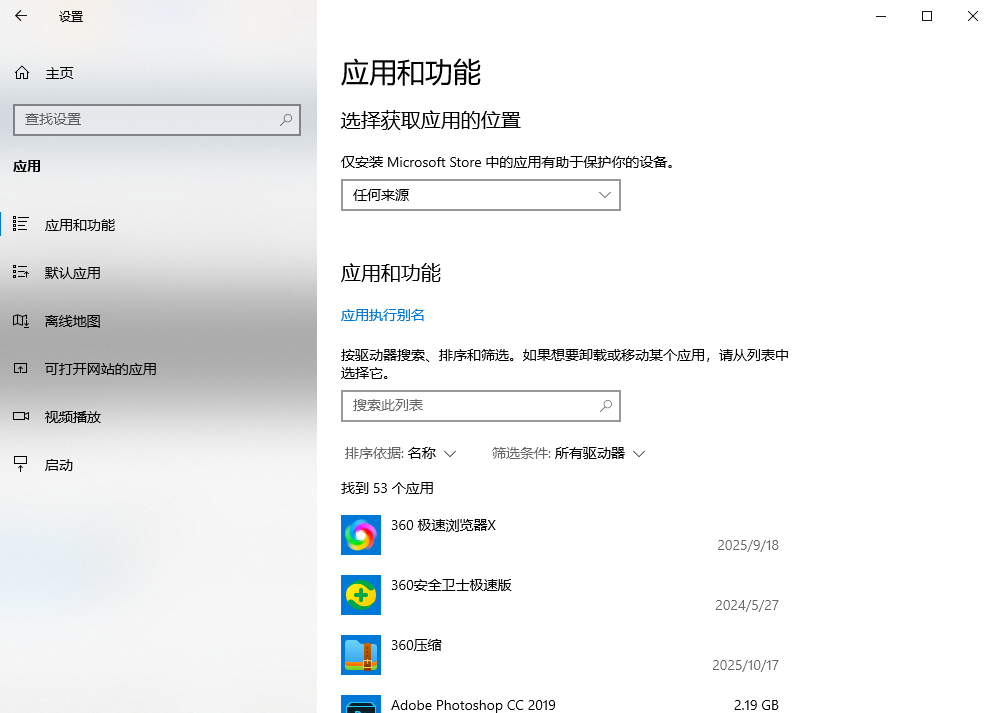Open the 筛选条件 所有驱动器 dropdown
The height and width of the screenshot is (713, 990).
tap(600, 453)
